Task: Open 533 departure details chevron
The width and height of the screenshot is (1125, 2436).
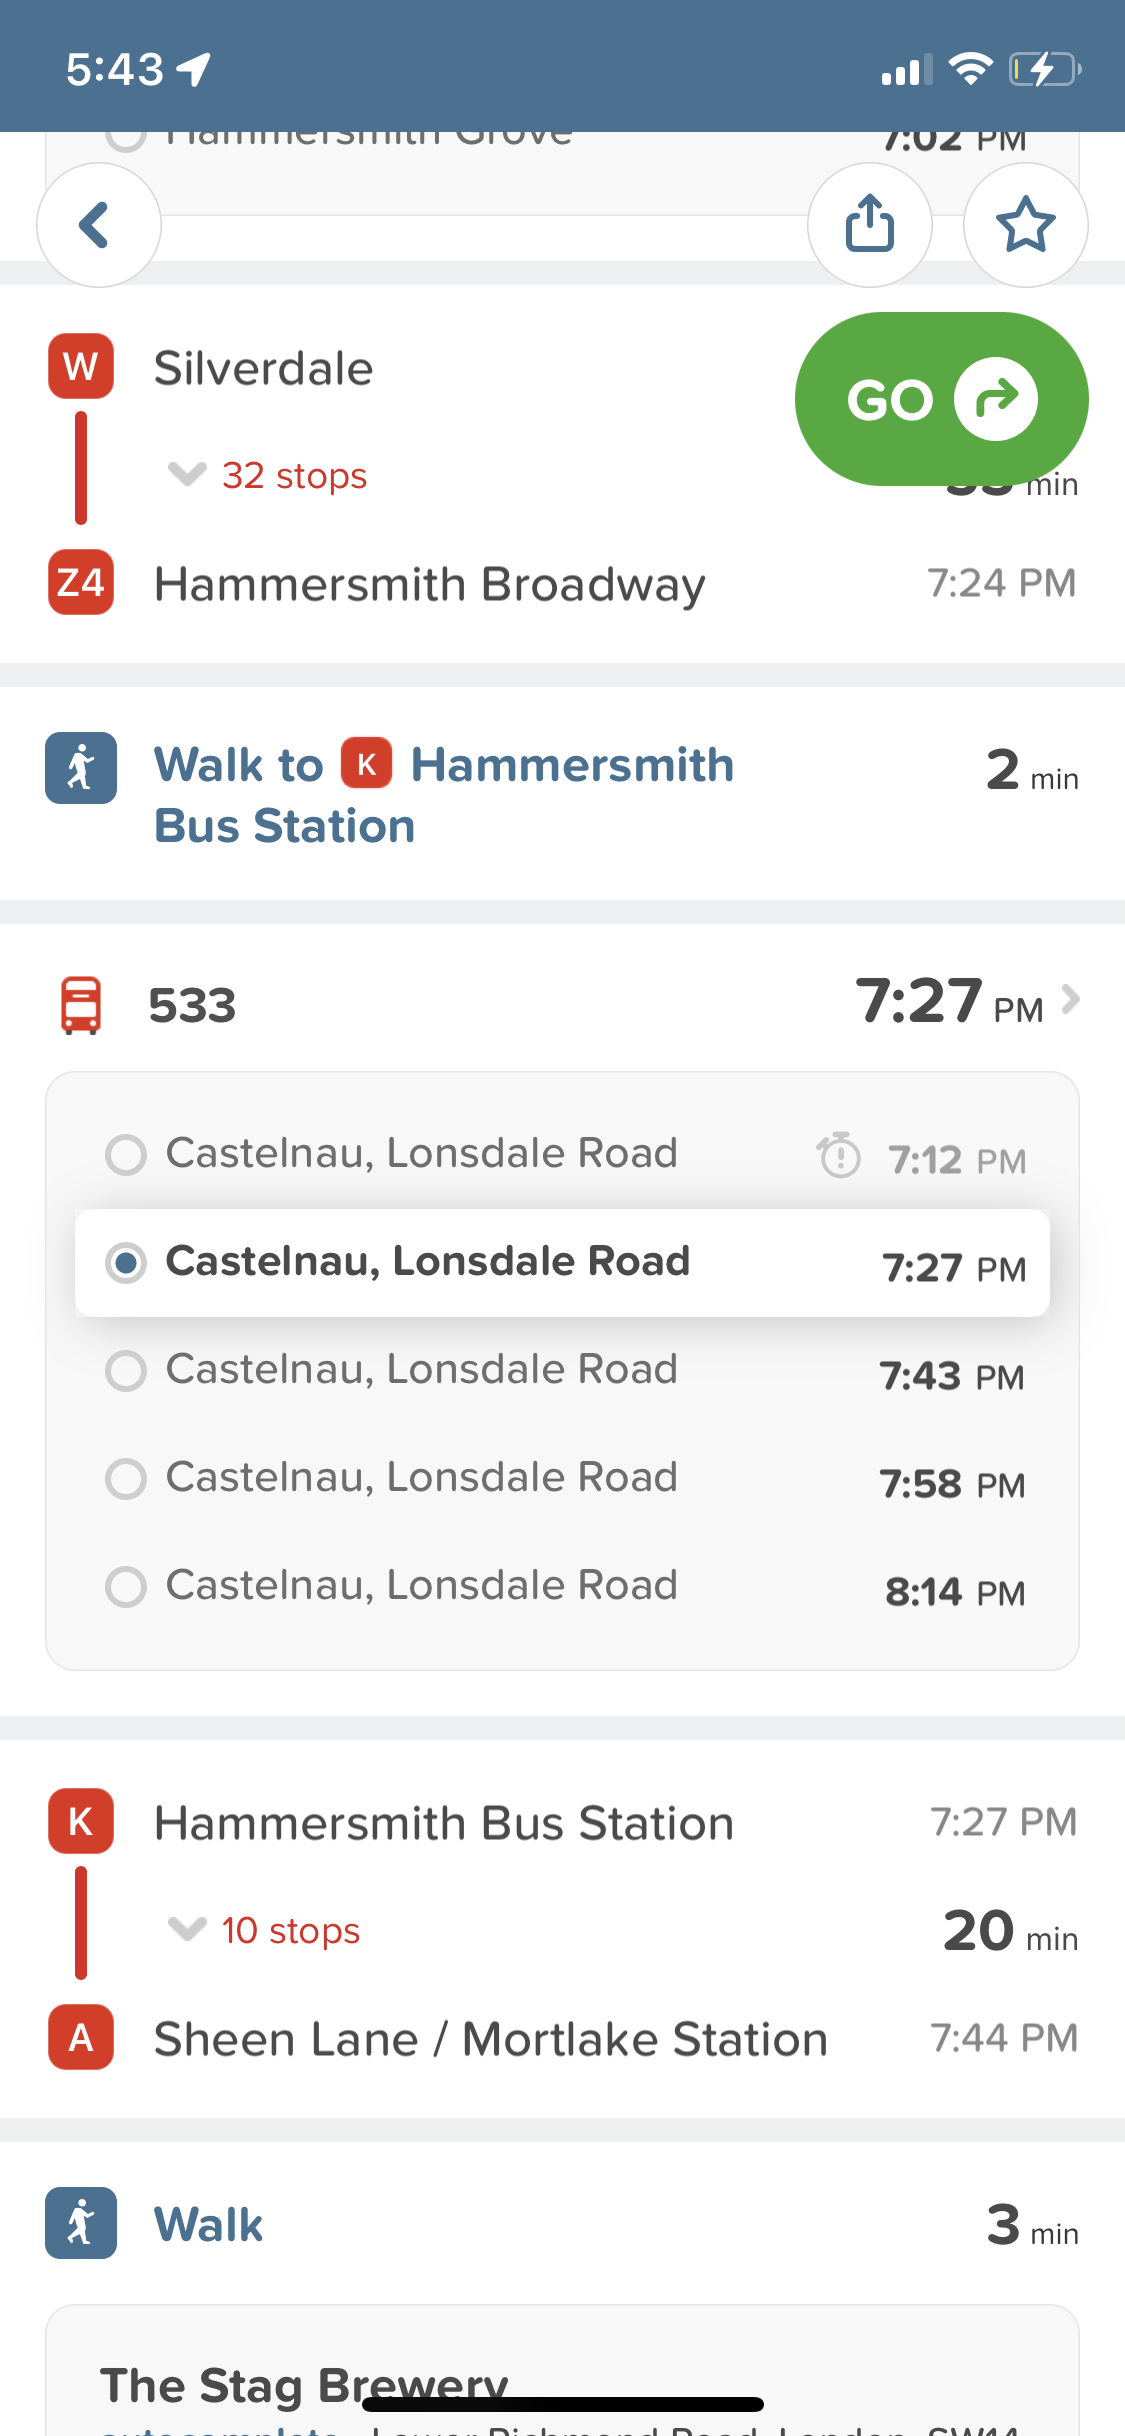Action: pyautogui.click(x=1070, y=999)
